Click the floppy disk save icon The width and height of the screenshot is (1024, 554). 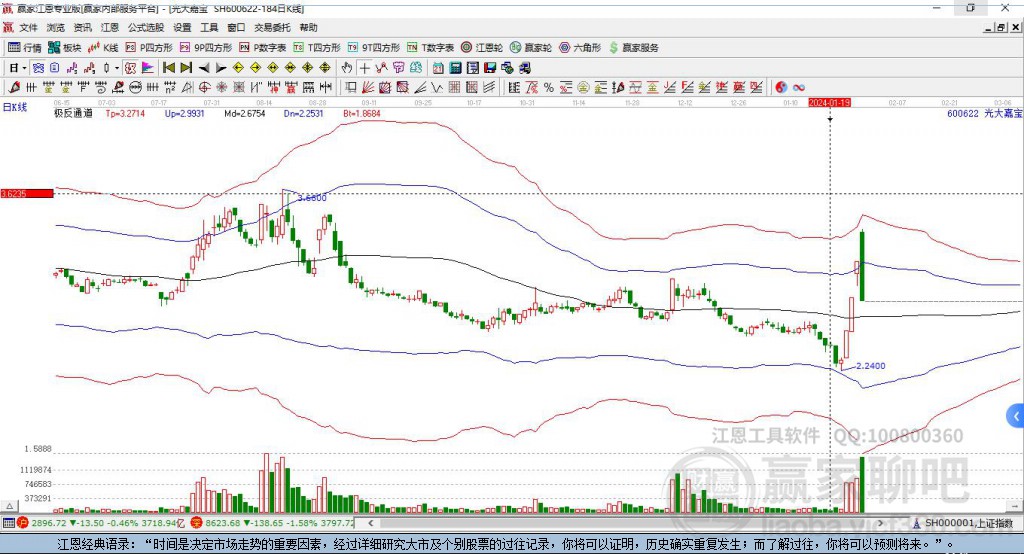[x=490, y=68]
